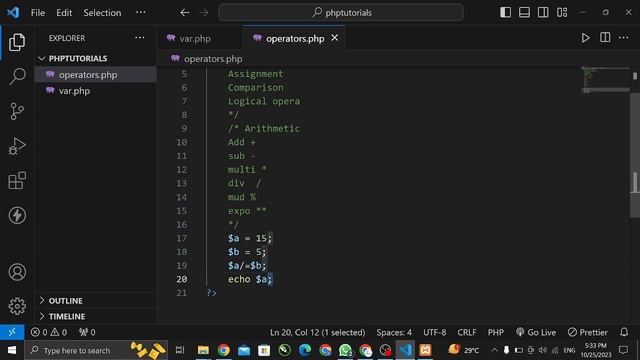Open XAMPP from the taskbar
Image resolution: width=640 pixels, height=360 pixels.
425,350
